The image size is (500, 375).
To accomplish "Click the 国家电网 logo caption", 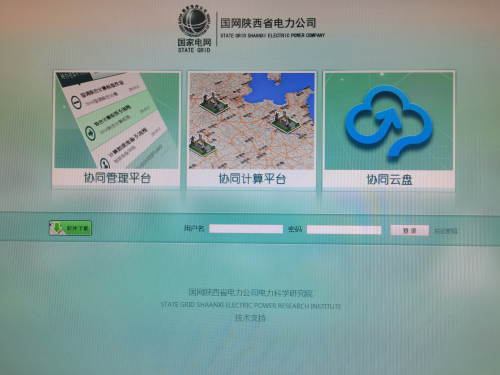I will (x=194, y=42).
